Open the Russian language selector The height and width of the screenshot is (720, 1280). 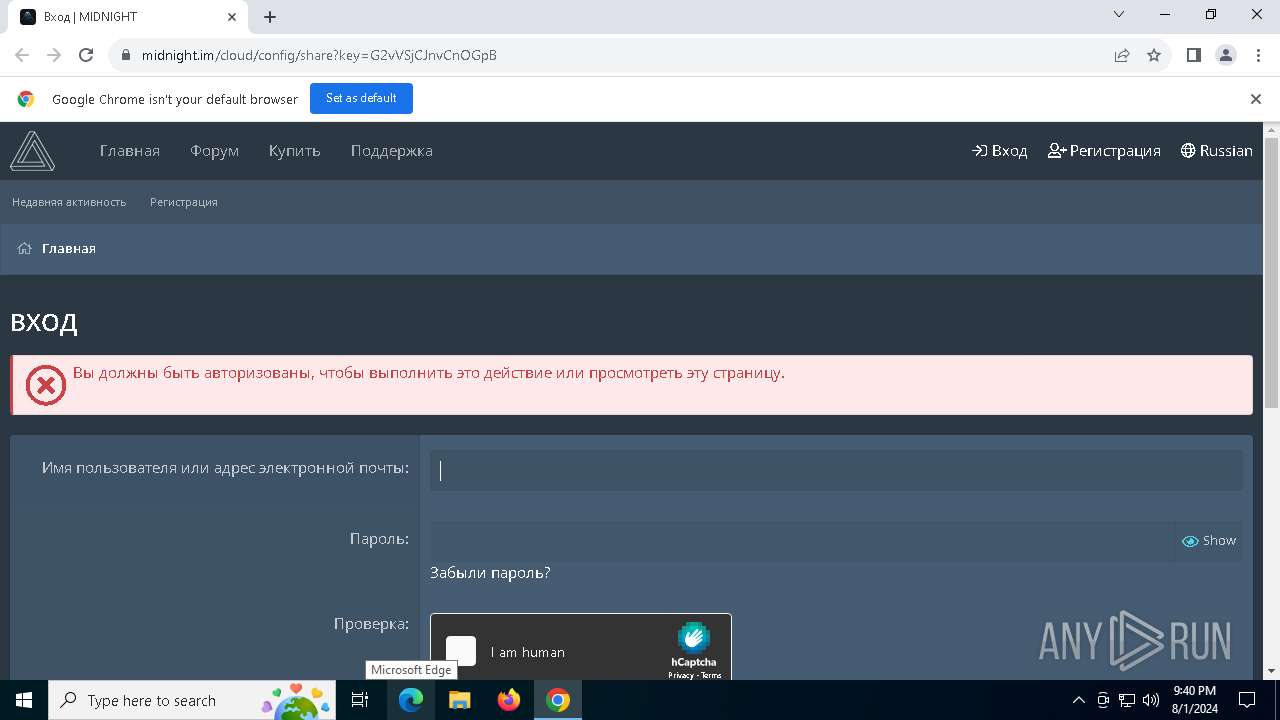1216,151
